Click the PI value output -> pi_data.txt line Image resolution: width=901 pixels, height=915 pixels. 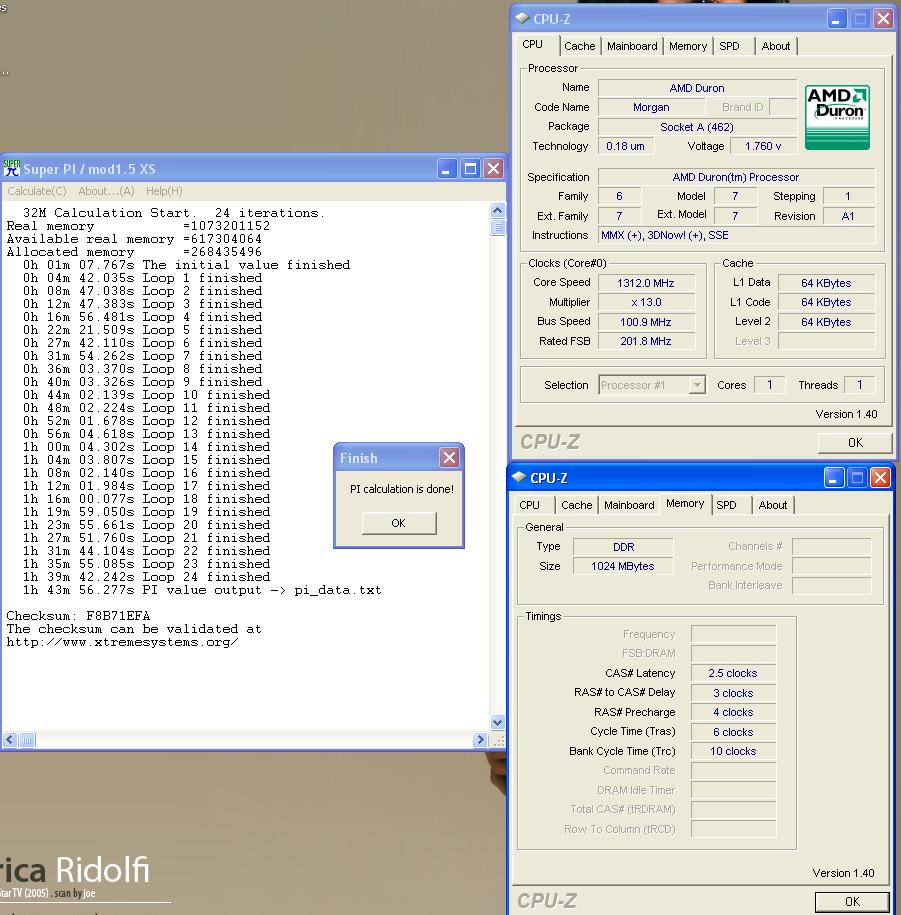(202, 590)
